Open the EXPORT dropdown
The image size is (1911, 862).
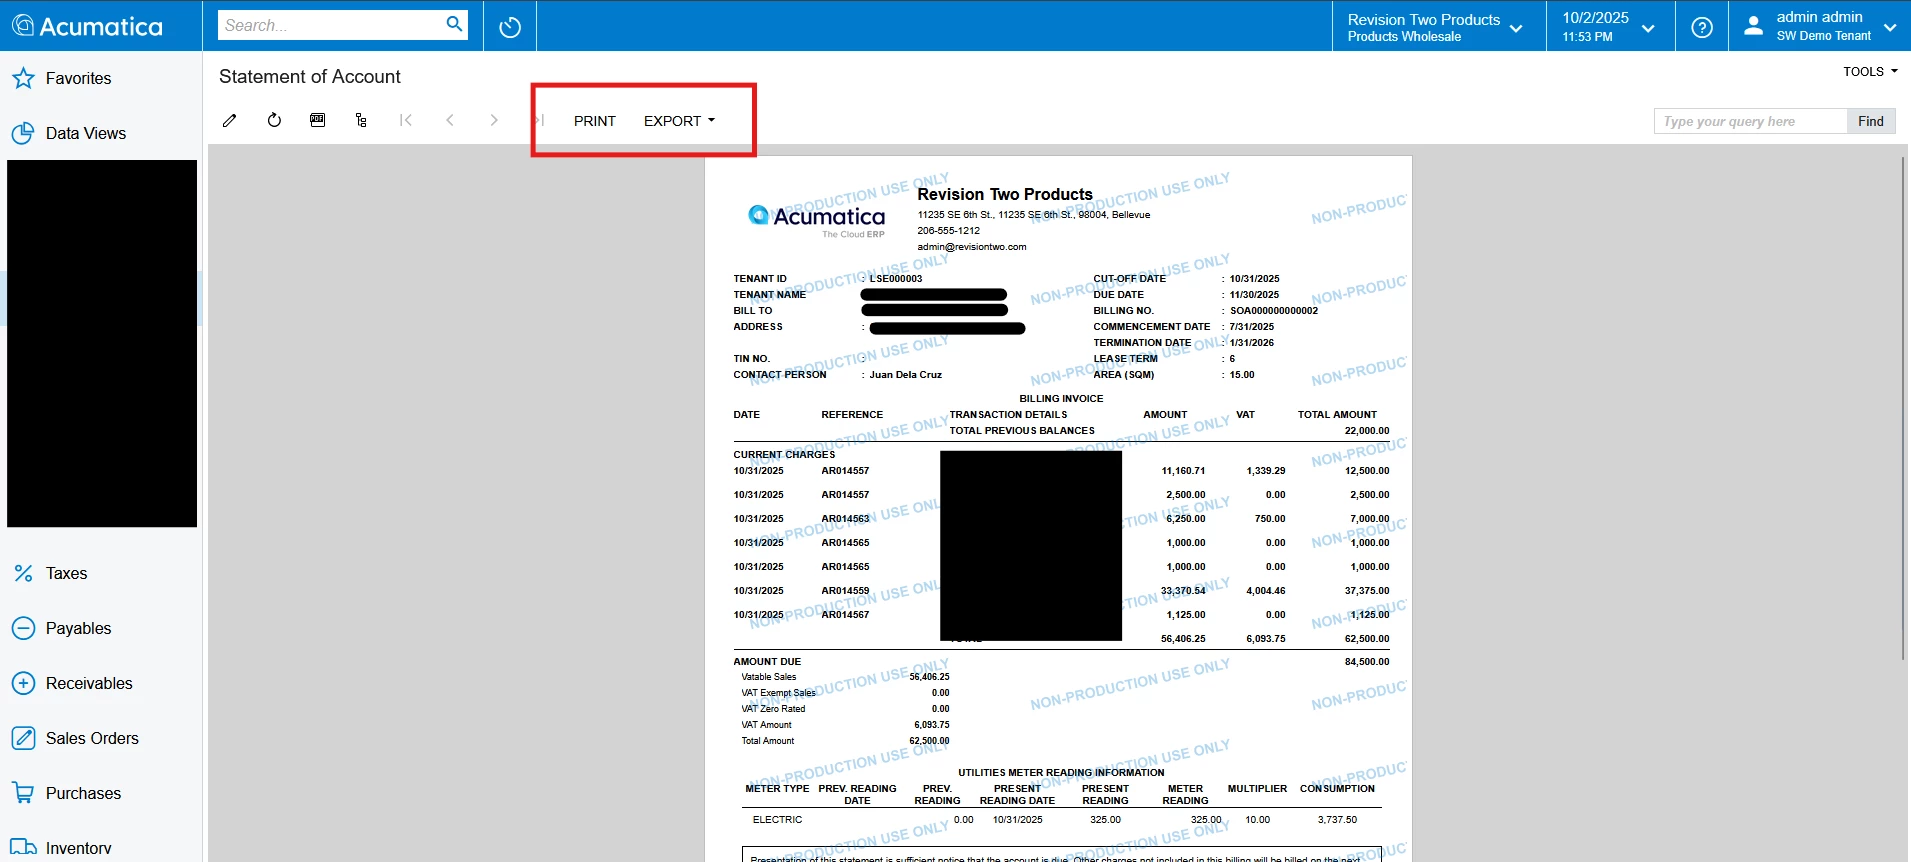coord(679,120)
